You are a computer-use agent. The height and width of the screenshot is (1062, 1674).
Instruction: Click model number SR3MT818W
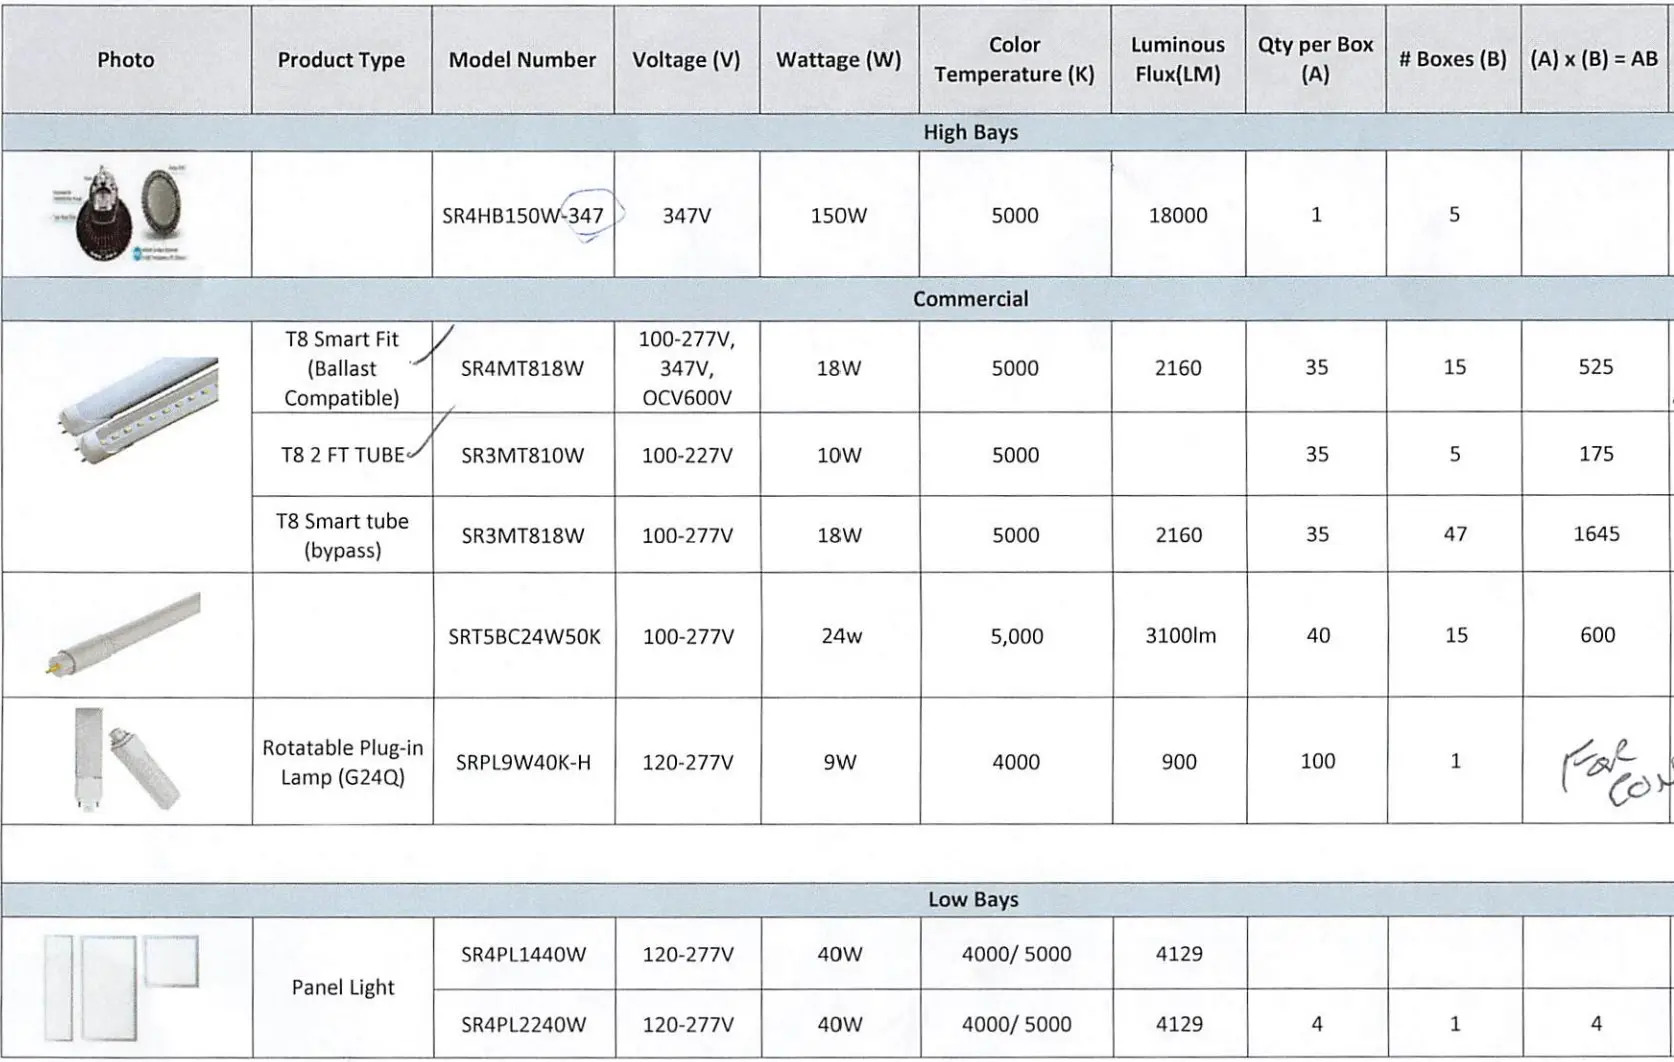point(522,535)
